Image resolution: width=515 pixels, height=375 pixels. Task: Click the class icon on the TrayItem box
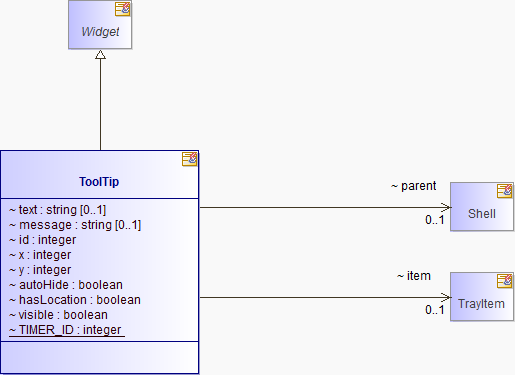pyautogui.click(x=504, y=281)
